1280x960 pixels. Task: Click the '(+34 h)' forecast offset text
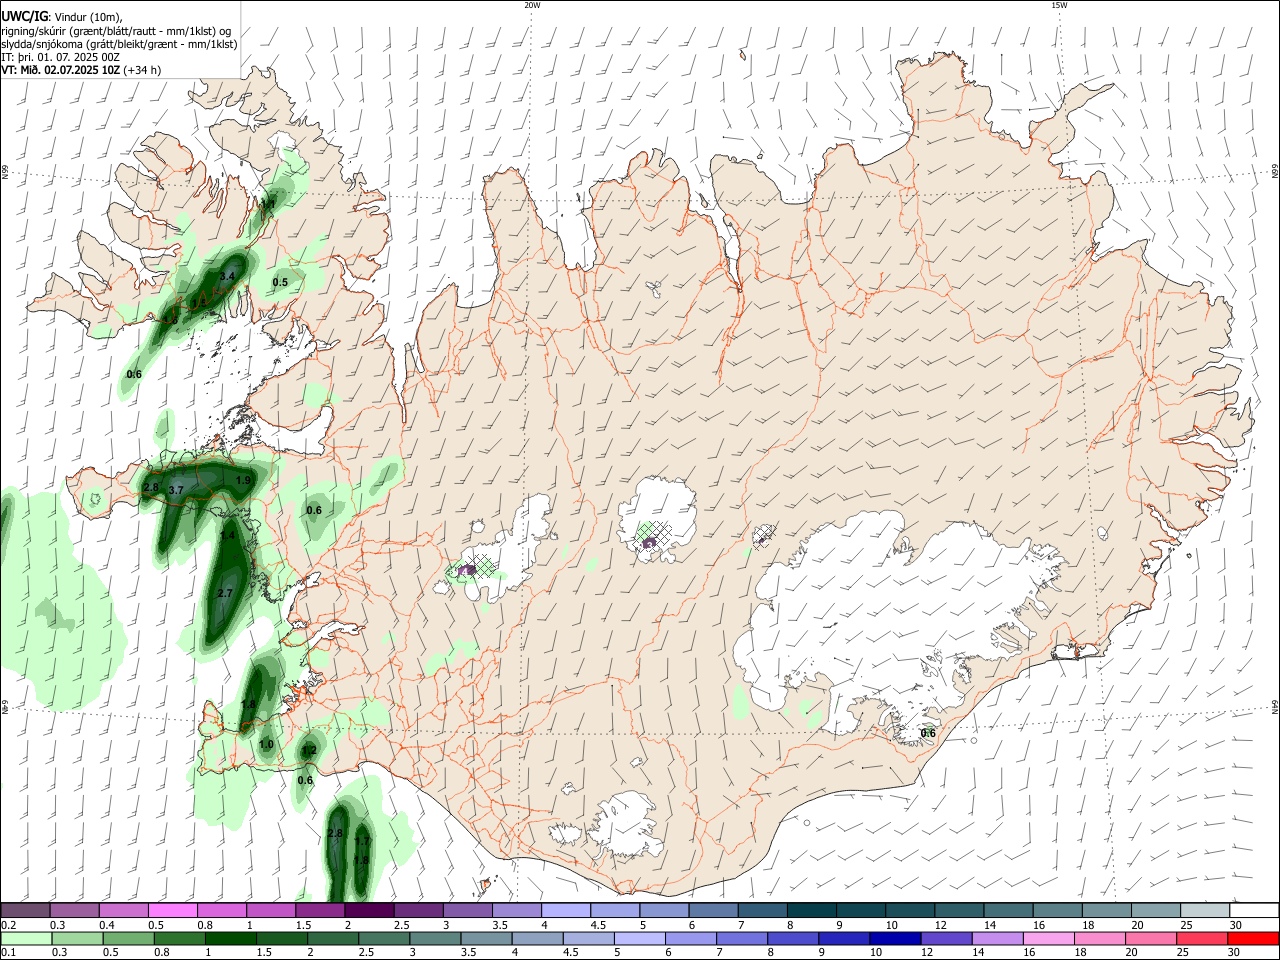(x=144, y=70)
